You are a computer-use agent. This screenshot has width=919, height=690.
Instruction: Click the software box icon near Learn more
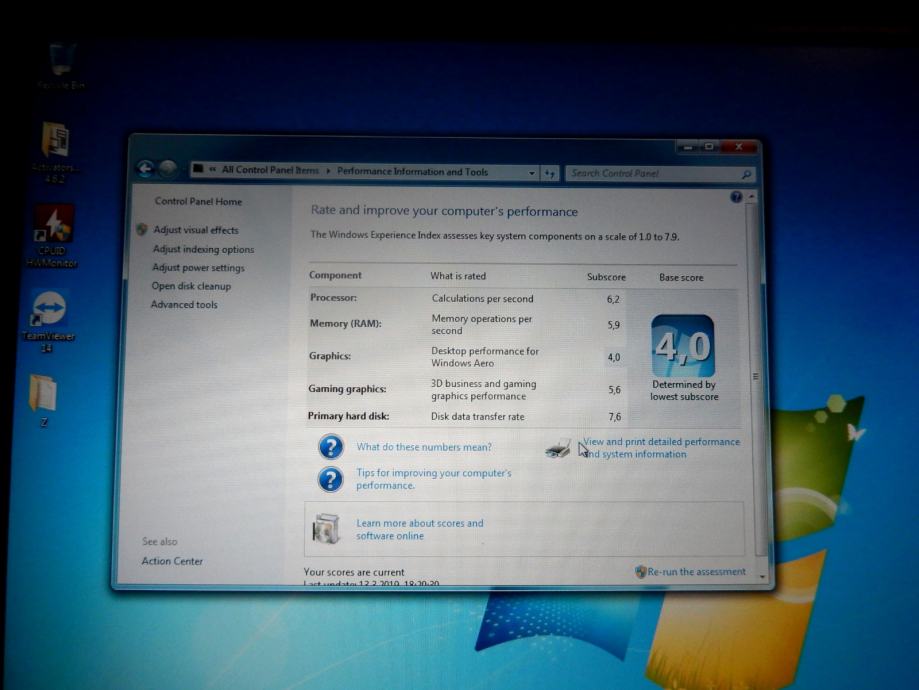(326, 528)
